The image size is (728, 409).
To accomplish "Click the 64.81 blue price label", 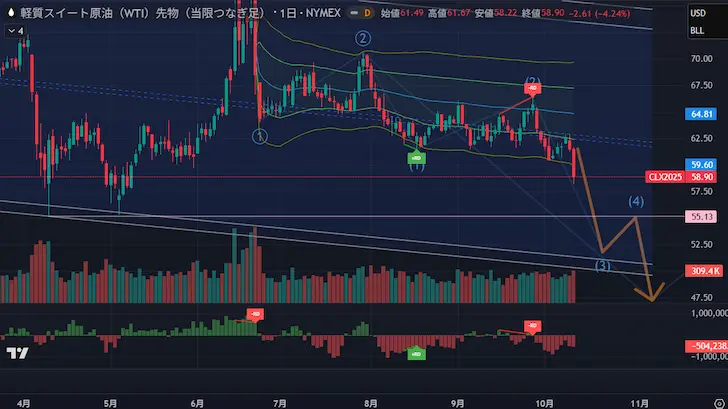I will pos(701,114).
